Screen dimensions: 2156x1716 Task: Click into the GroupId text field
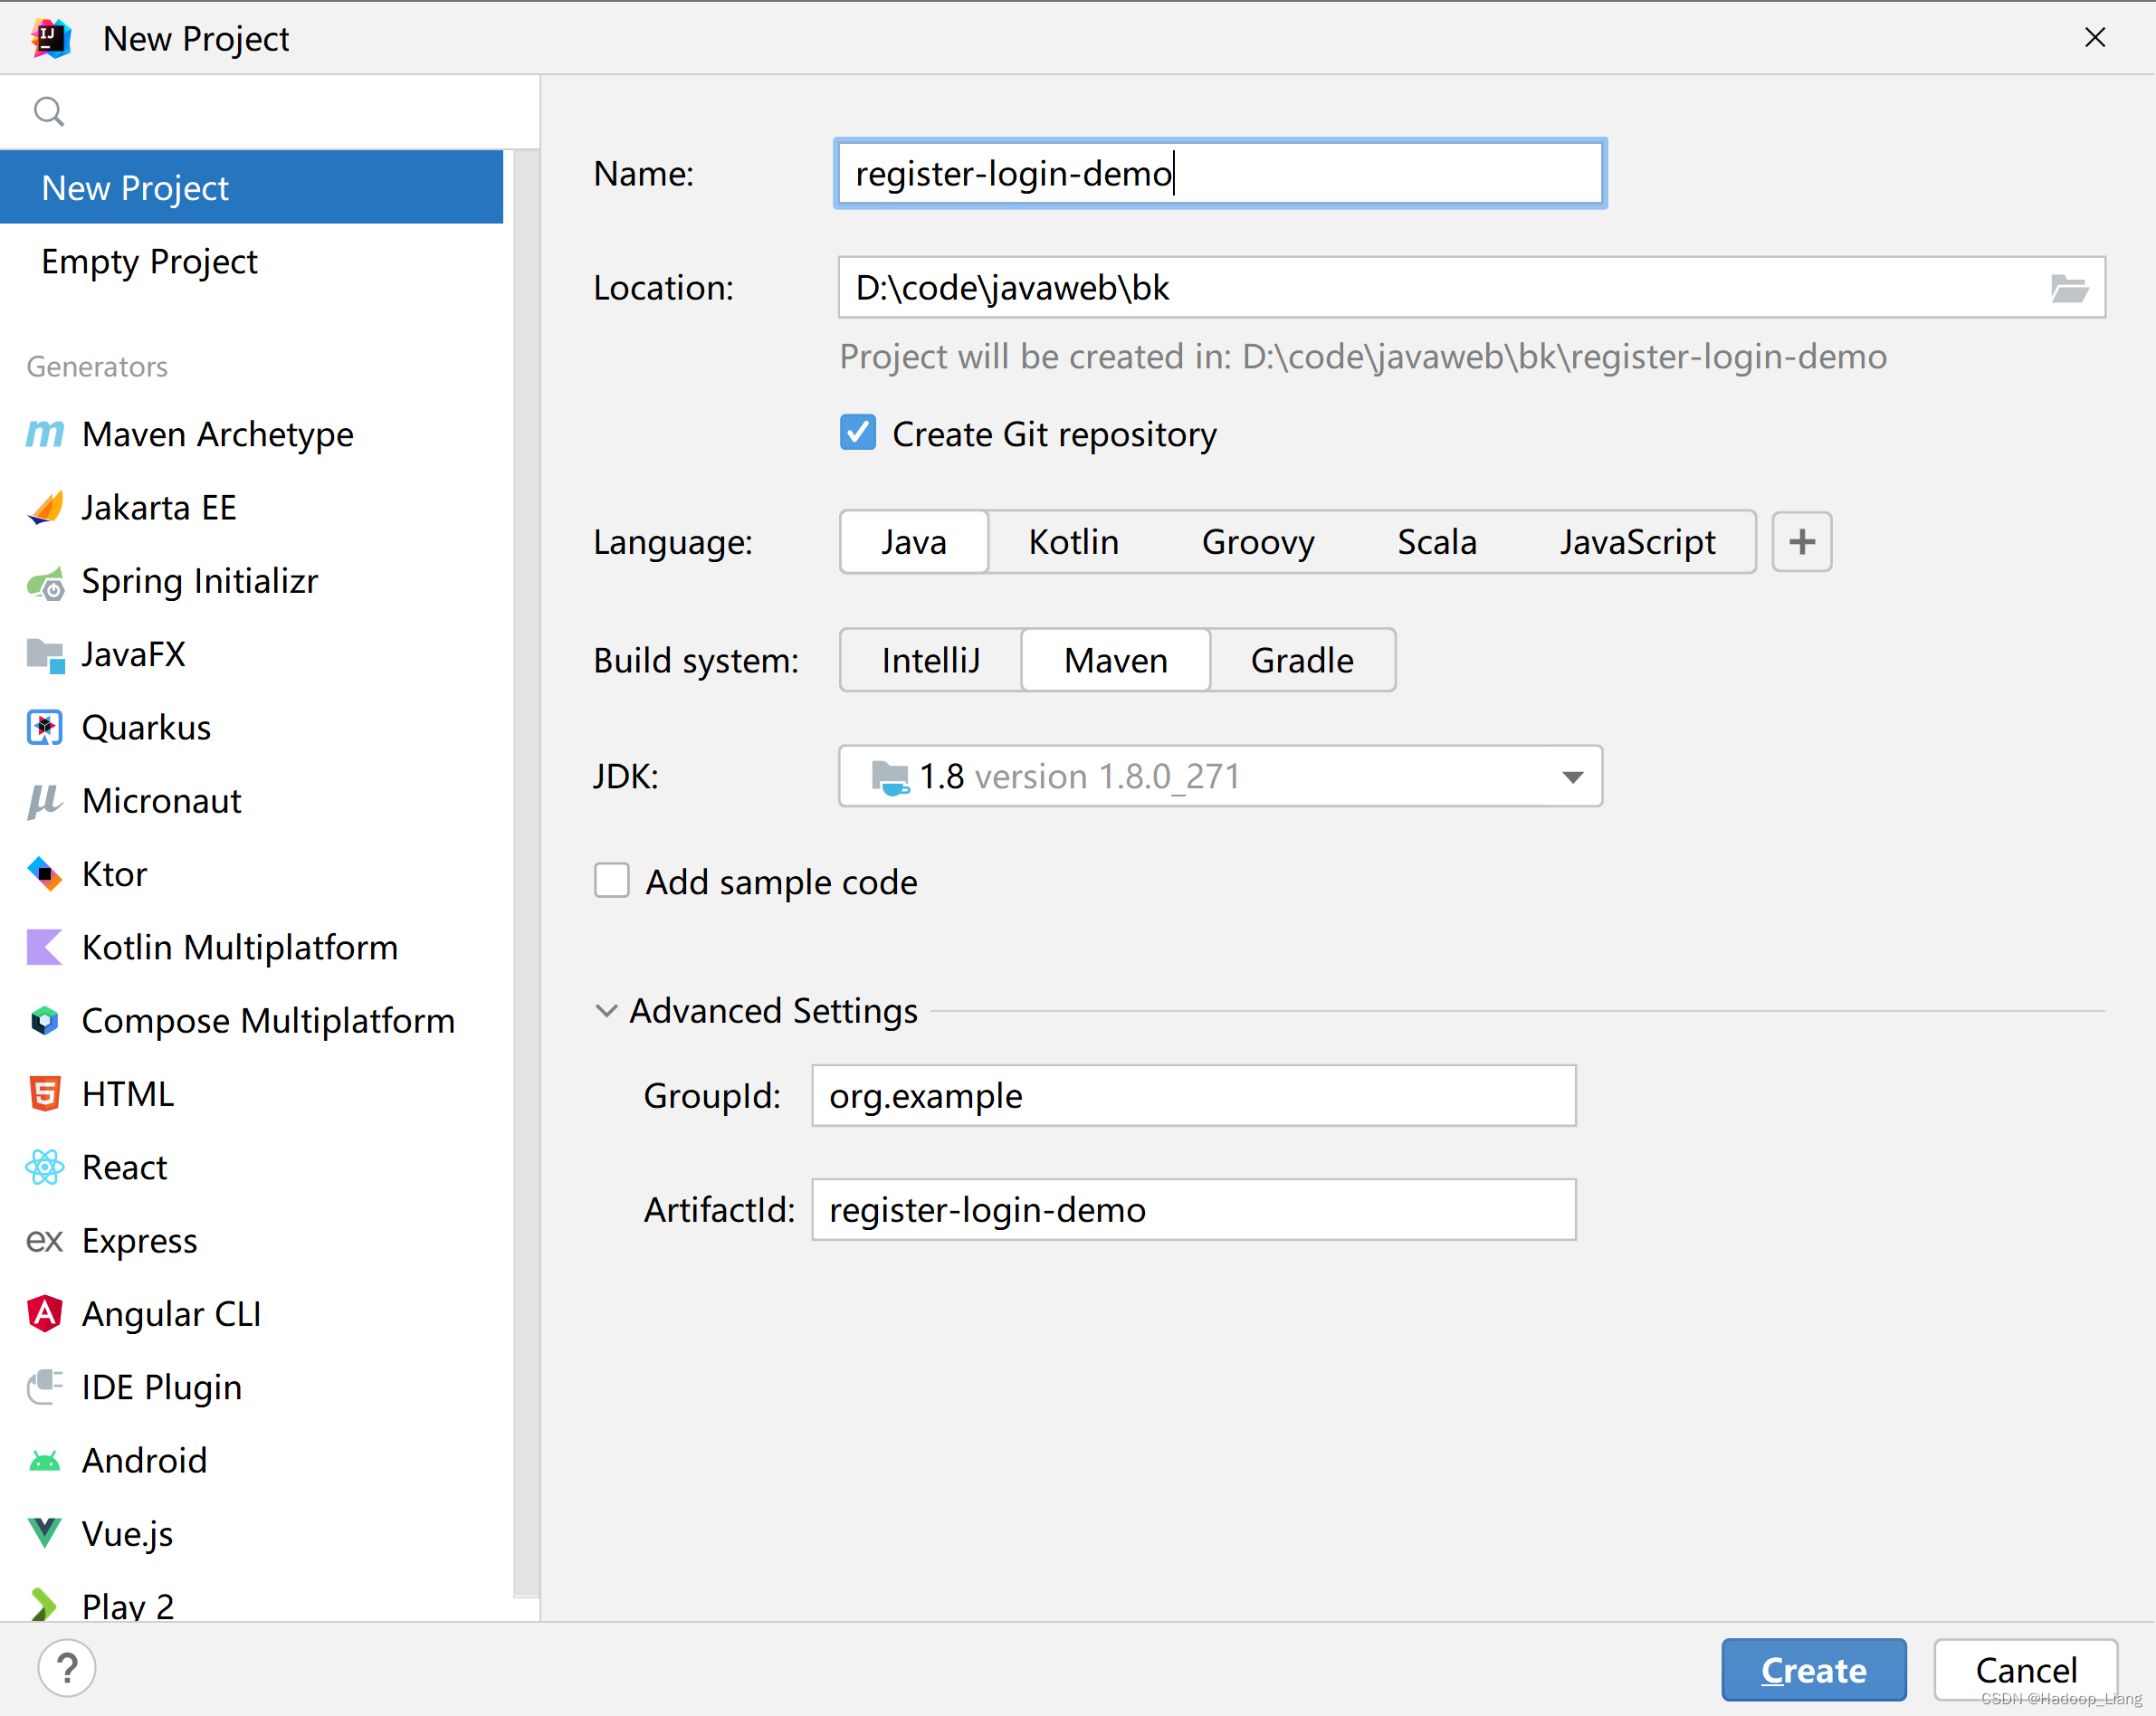pyautogui.click(x=1193, y=1096)
